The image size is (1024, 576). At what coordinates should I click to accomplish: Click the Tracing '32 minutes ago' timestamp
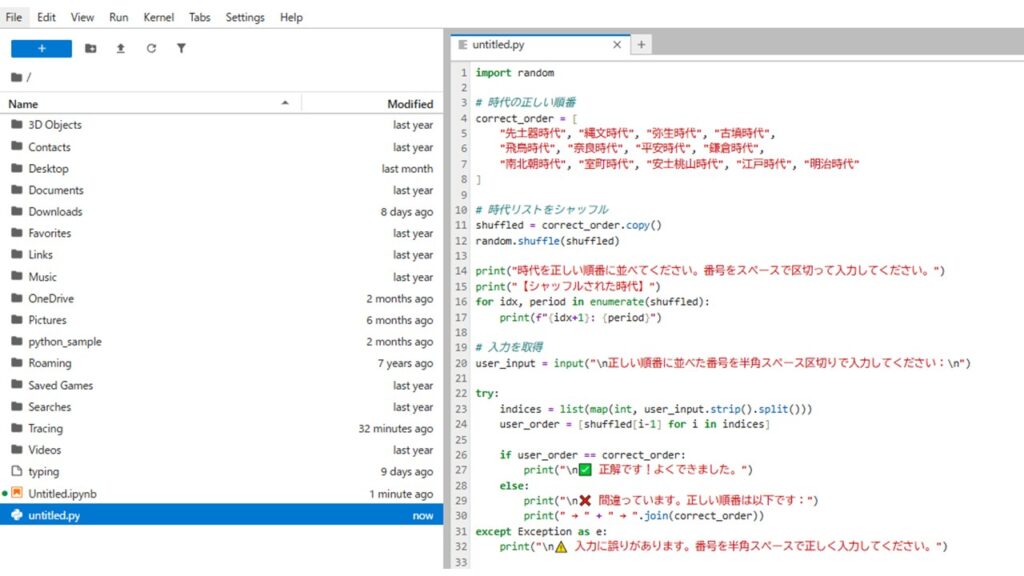coord(395,428)
